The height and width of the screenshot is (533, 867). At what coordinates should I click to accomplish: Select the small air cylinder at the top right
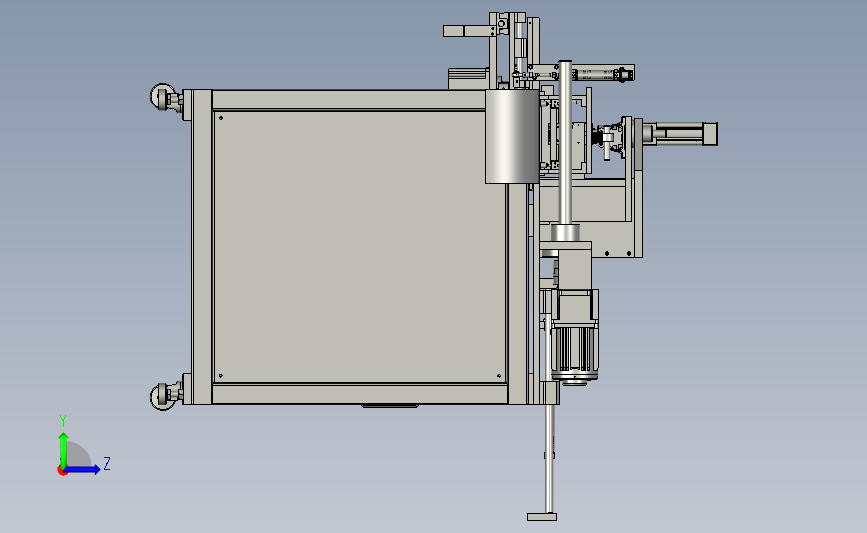[603, 74]
